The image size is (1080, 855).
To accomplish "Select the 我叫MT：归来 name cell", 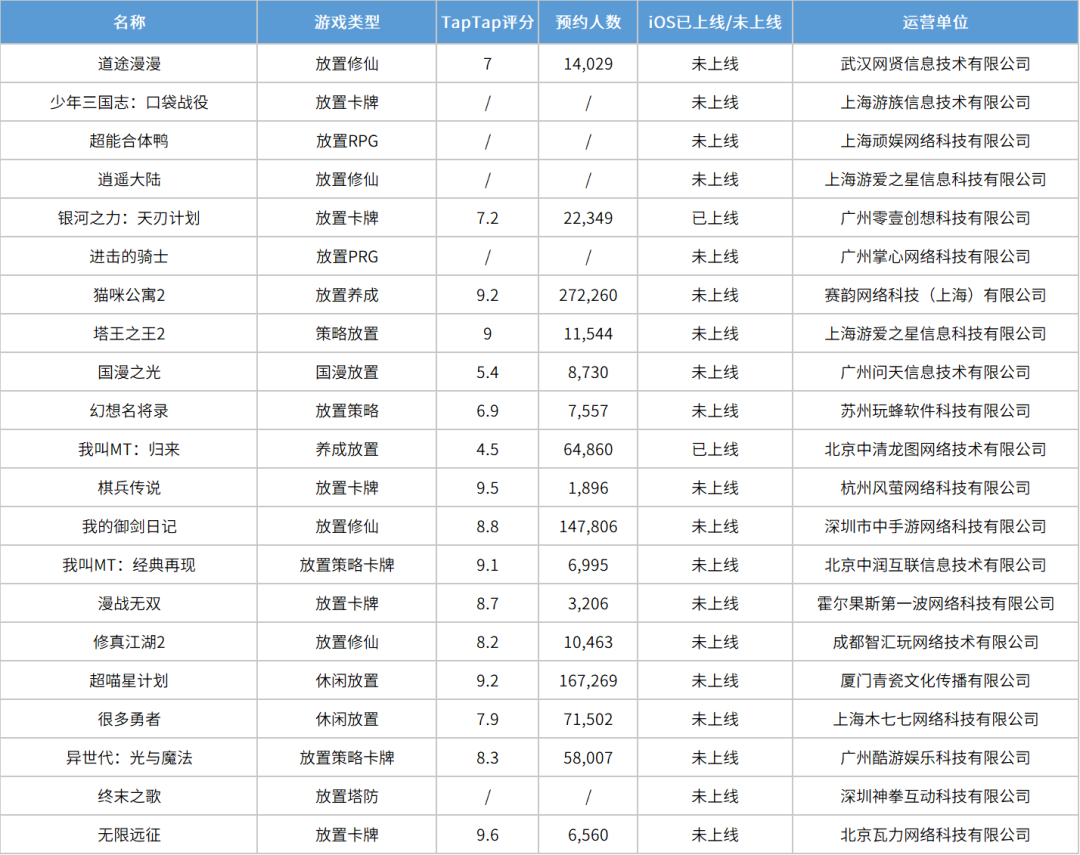I will coord(129,449).
